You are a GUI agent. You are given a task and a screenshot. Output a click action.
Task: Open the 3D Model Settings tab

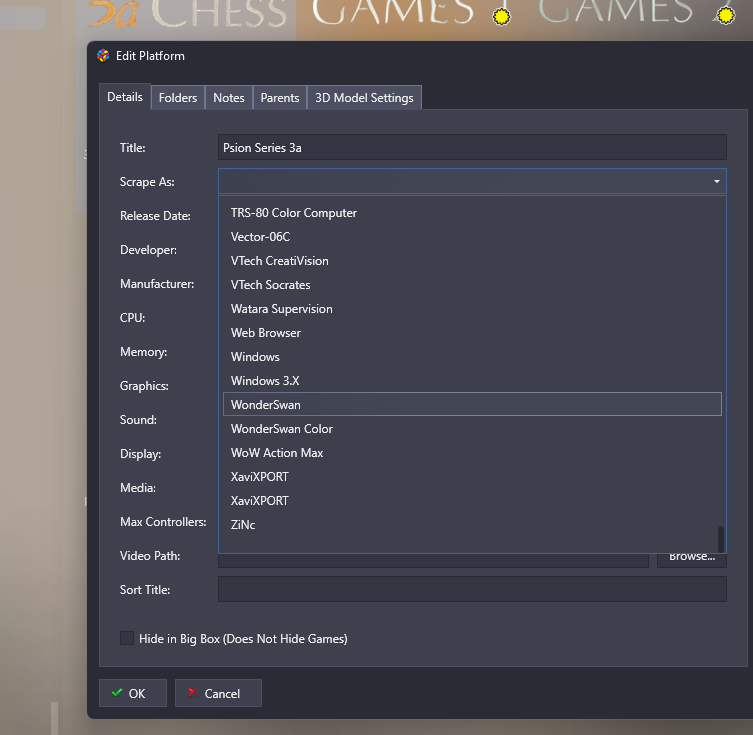click(364, 97)
